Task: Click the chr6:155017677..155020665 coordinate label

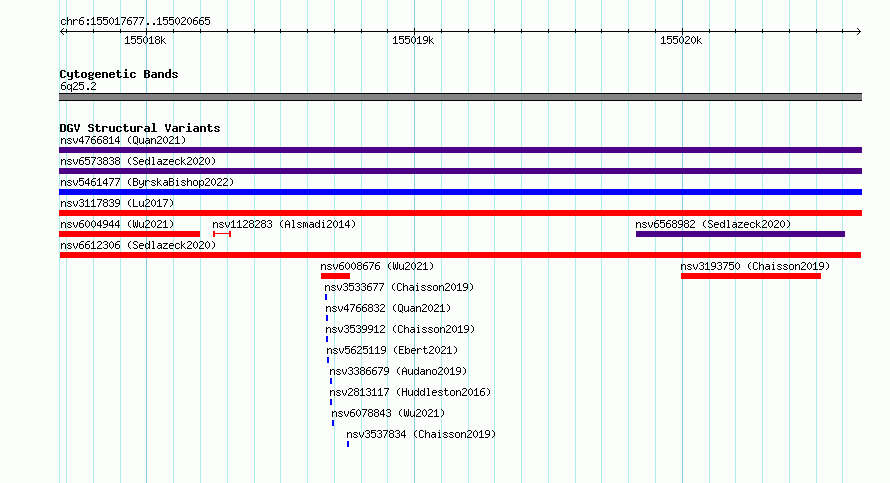Action: coord(135,21)
